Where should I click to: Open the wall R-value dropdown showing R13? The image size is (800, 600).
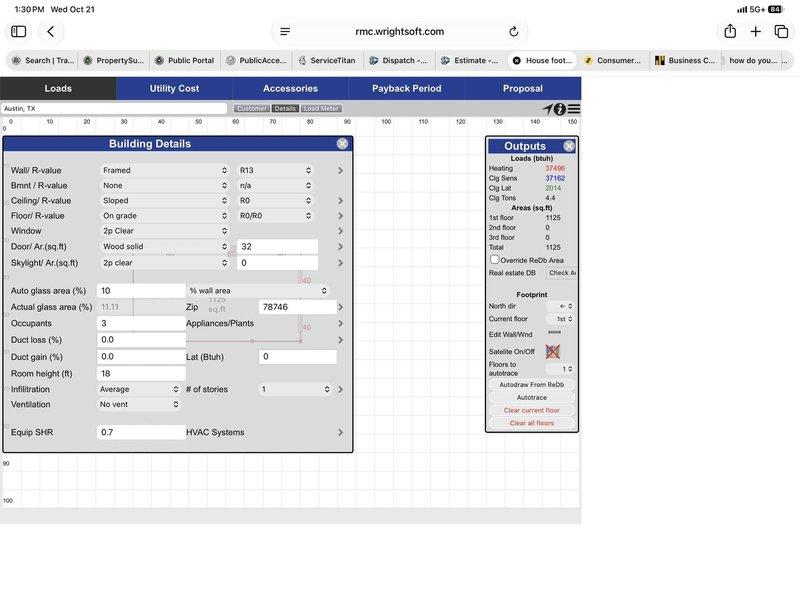point(276,170)
